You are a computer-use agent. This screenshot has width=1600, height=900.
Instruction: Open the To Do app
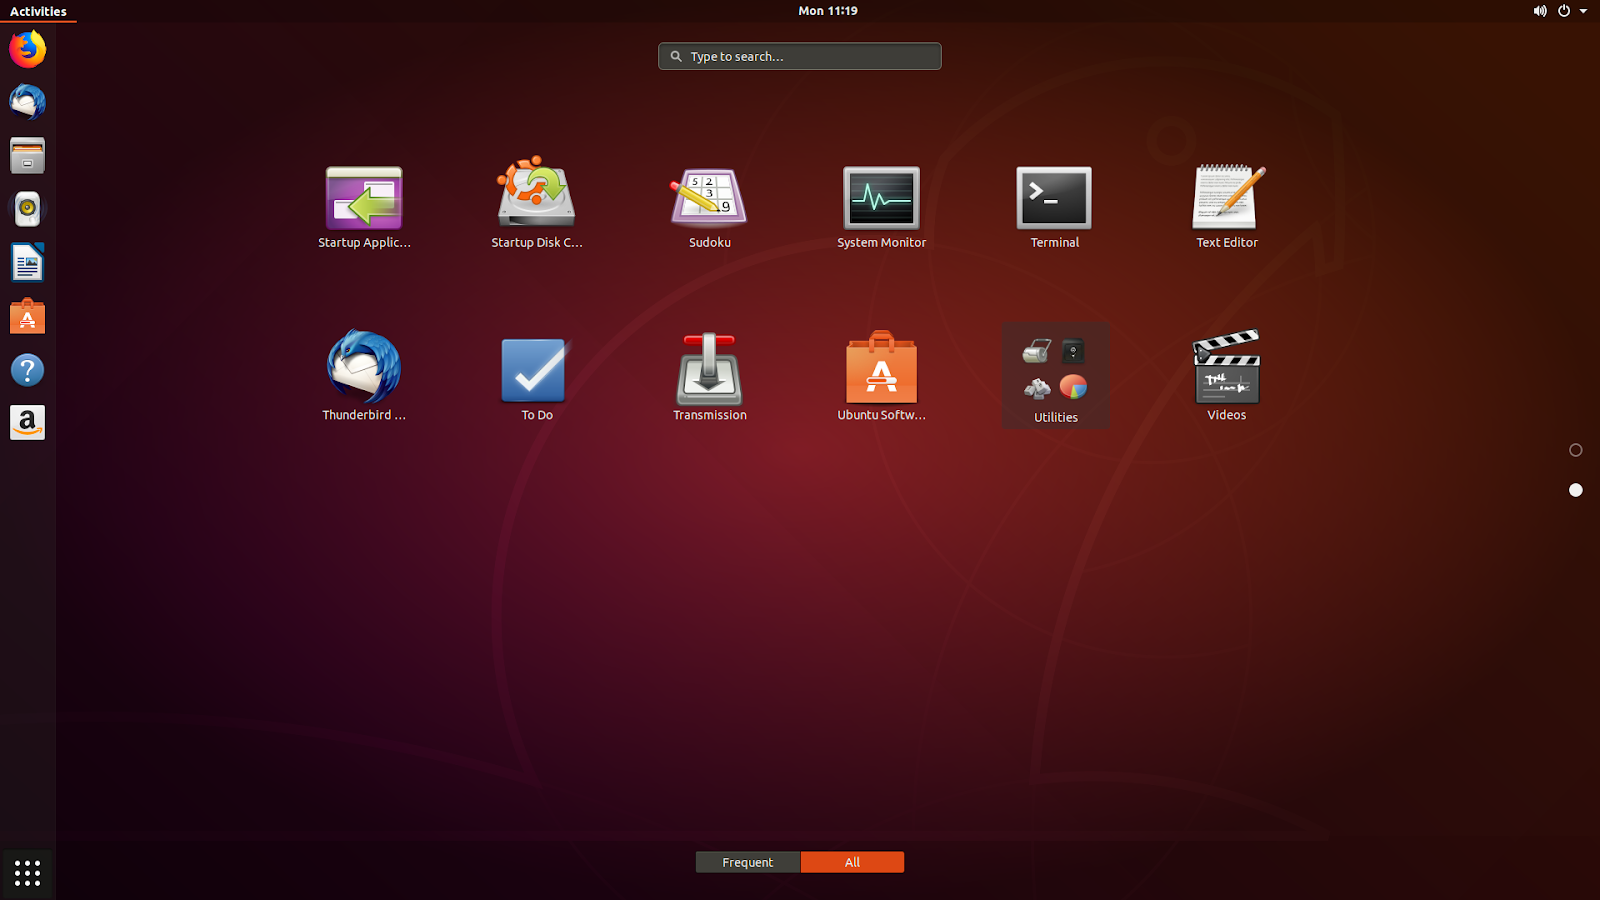point(537,378)
